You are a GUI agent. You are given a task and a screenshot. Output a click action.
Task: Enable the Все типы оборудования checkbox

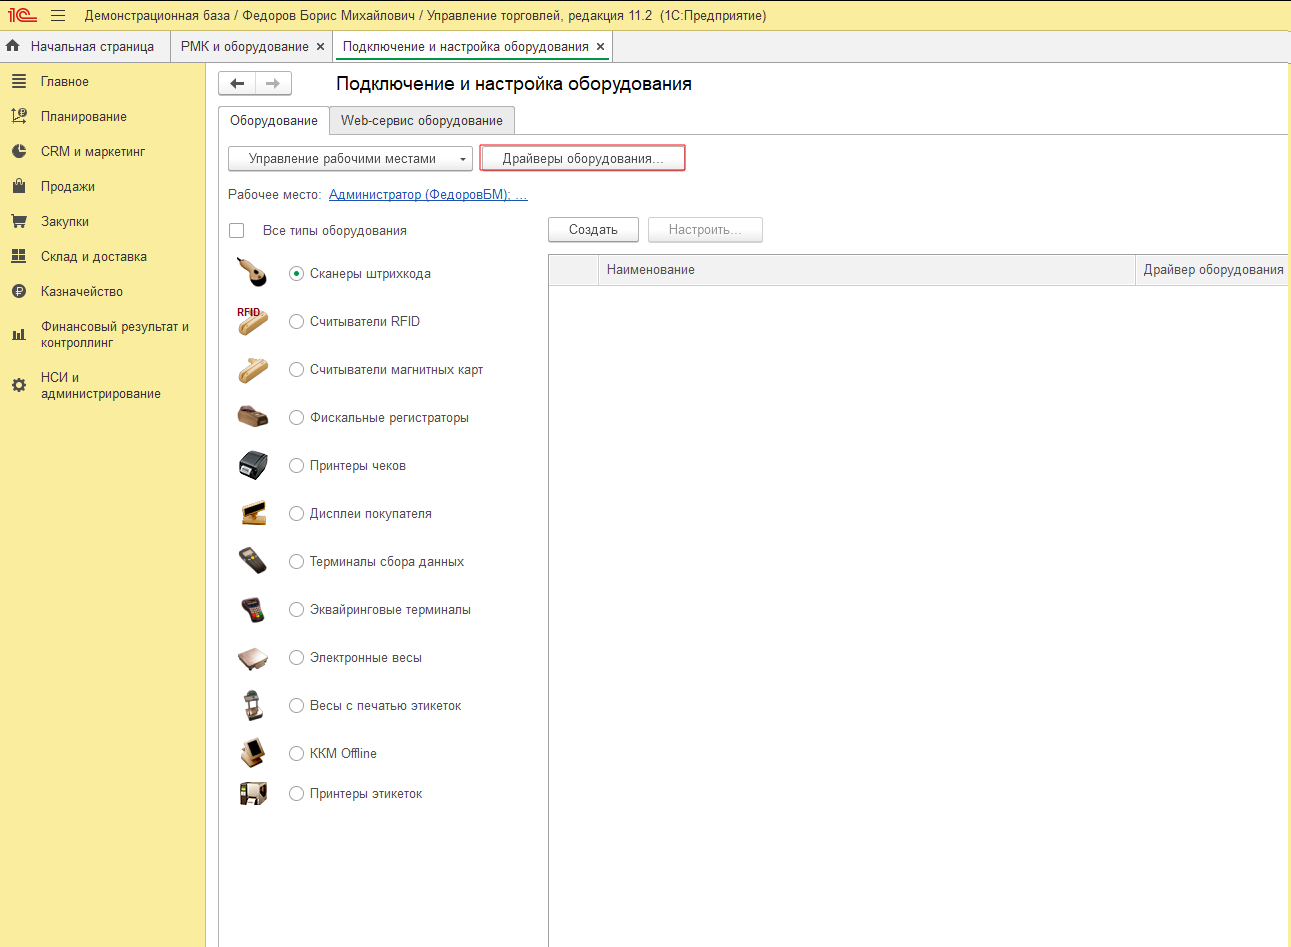pos(237,231)
